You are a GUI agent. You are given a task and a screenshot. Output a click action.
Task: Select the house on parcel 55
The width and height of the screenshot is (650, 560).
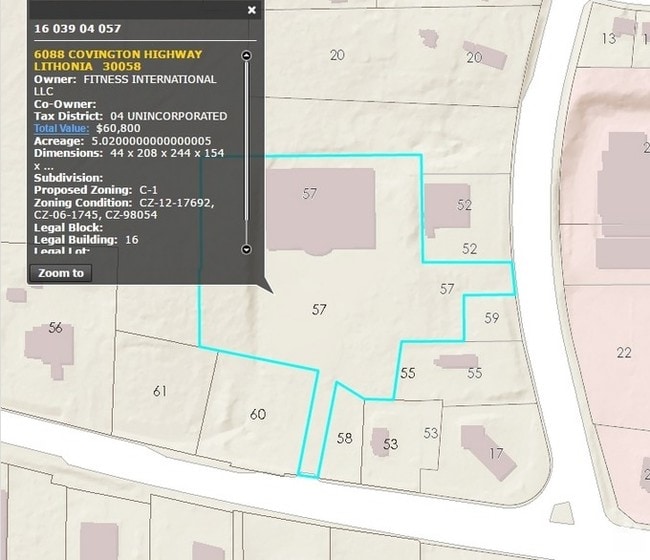point(455,361)
